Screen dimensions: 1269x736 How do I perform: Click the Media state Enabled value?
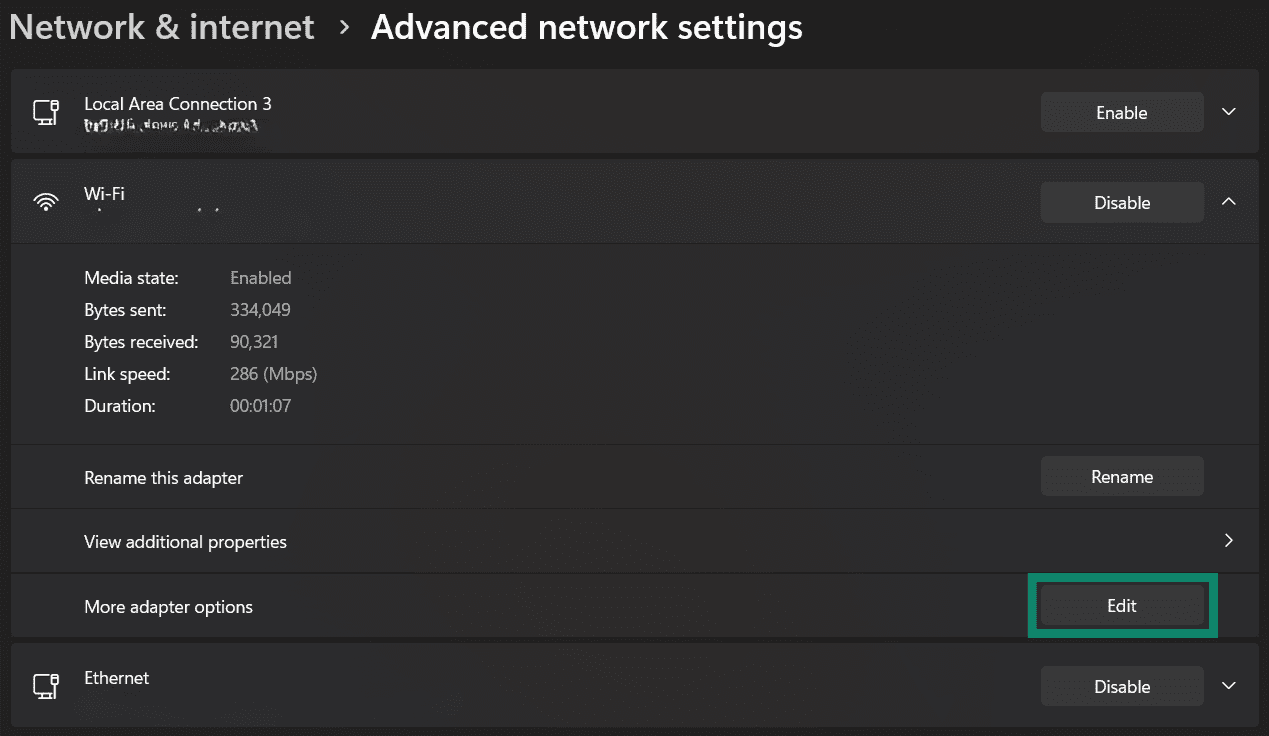pos(260,278)
